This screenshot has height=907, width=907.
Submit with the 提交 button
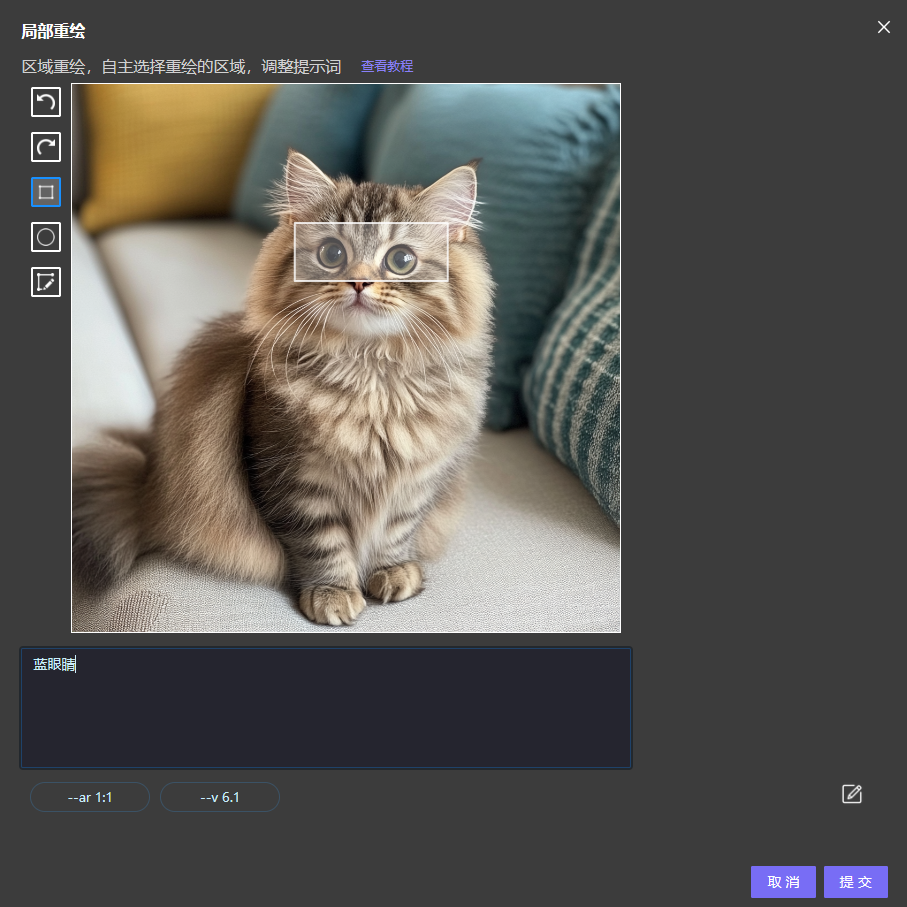856,882
